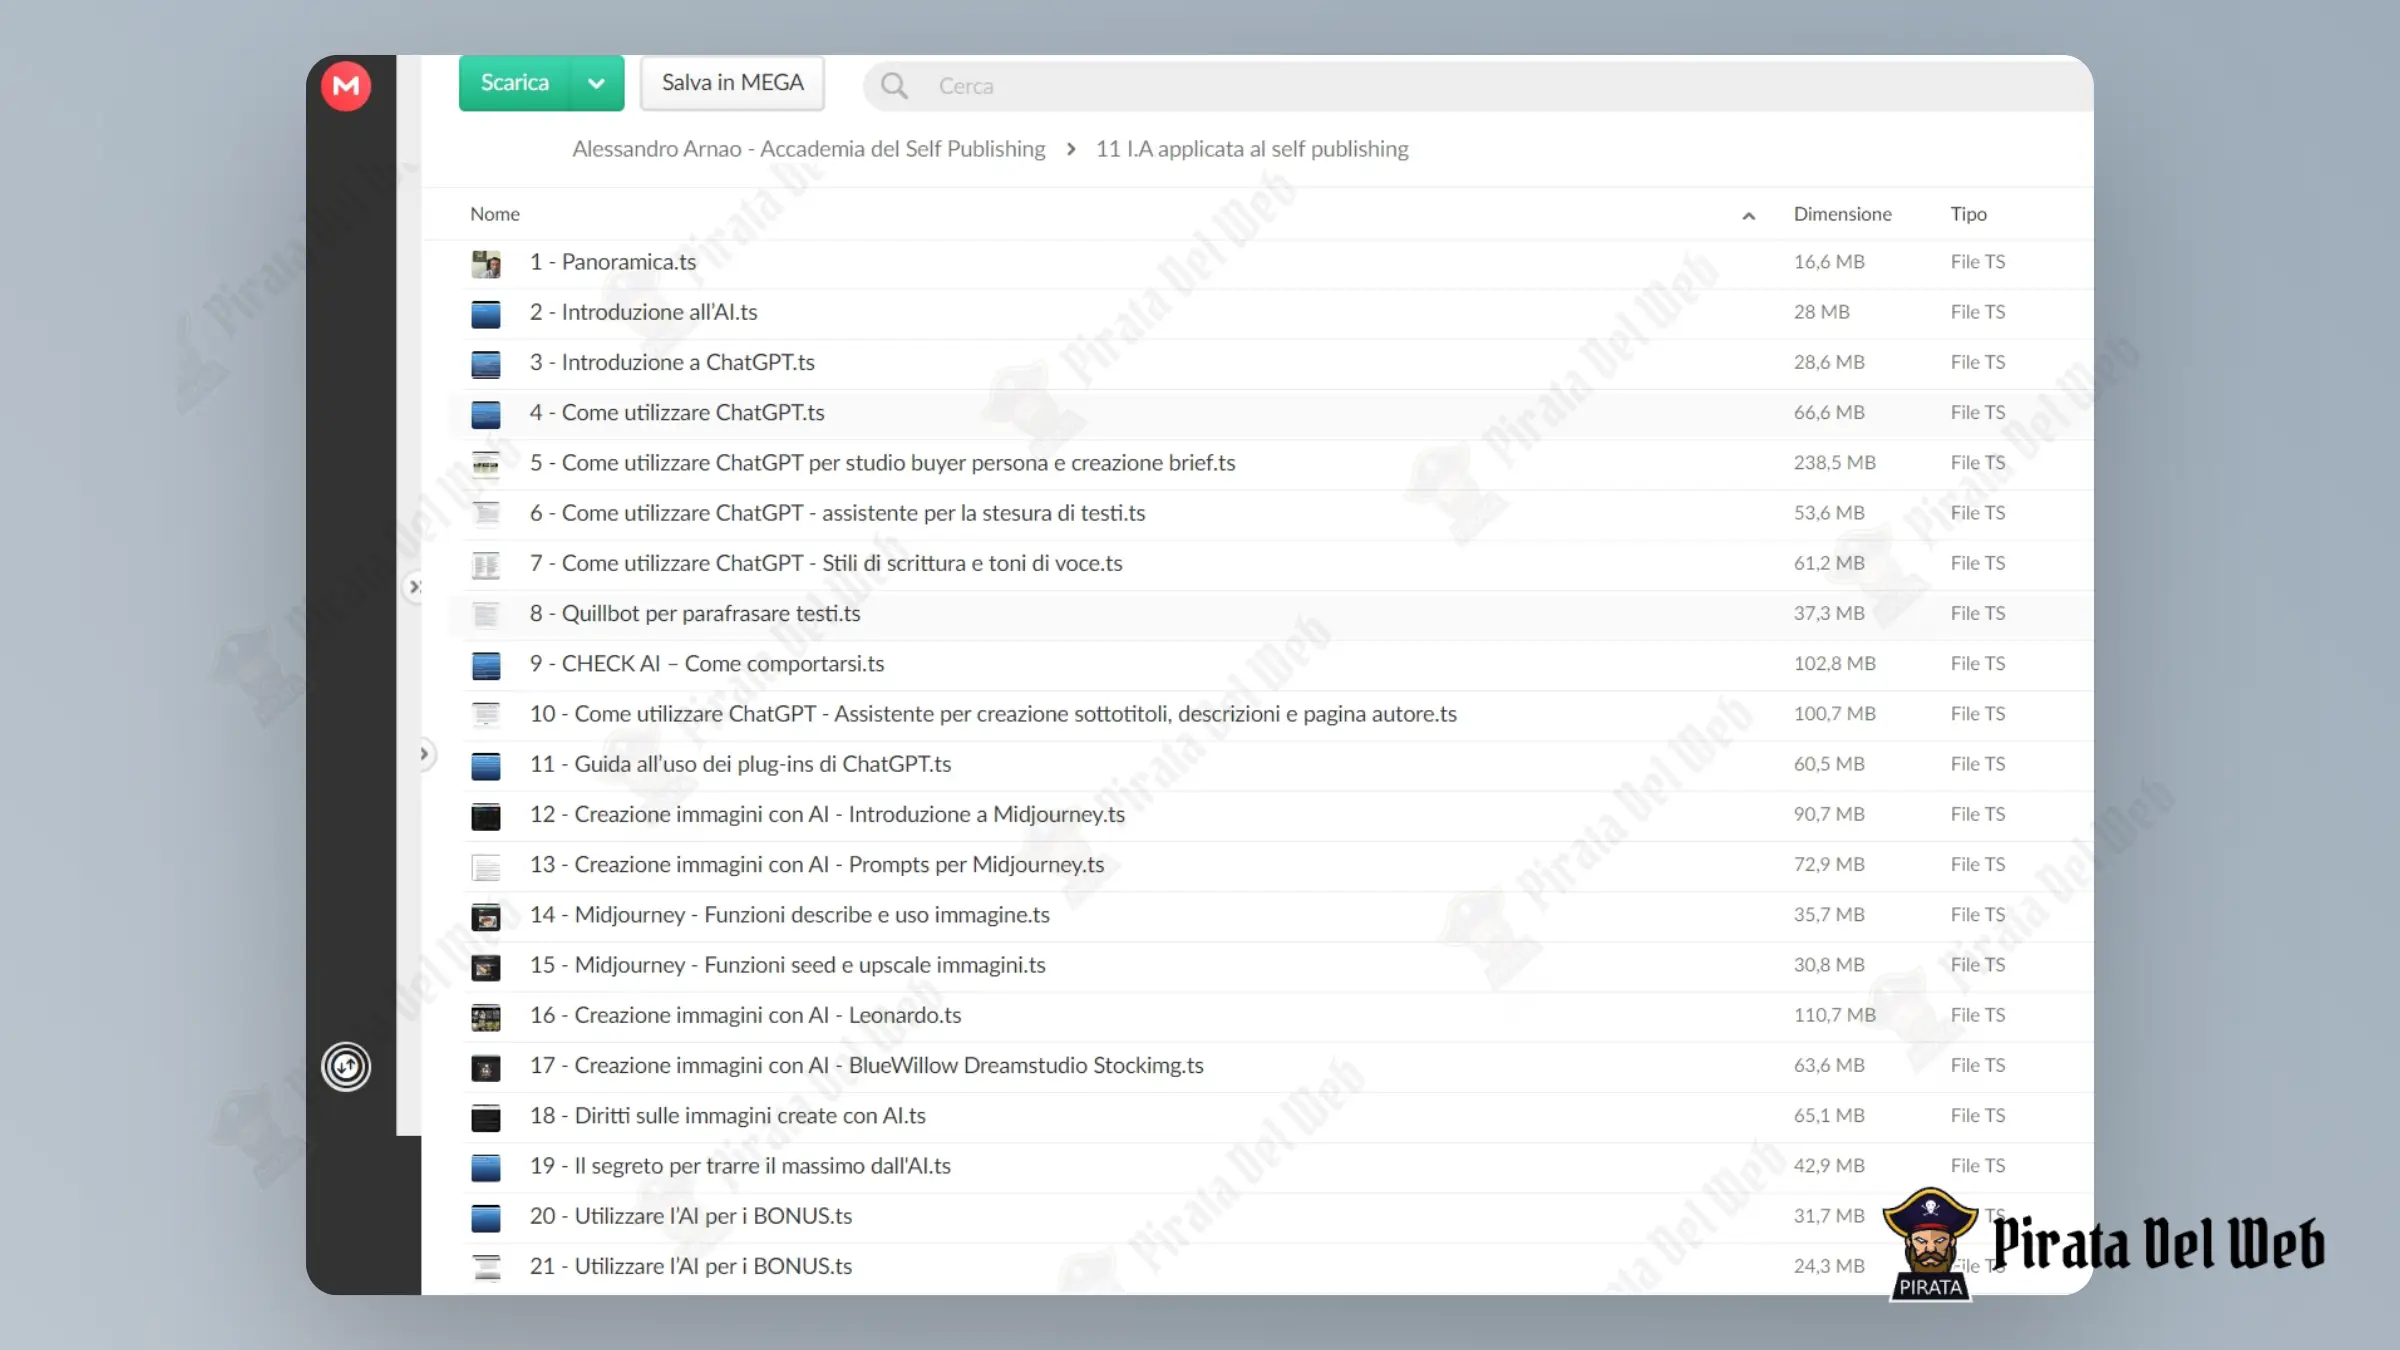Viewport: 2400px width, 1350px height.
Task: Click file icon for 12 - Introduzione a Midjourney
Action: tap(486, 816)
